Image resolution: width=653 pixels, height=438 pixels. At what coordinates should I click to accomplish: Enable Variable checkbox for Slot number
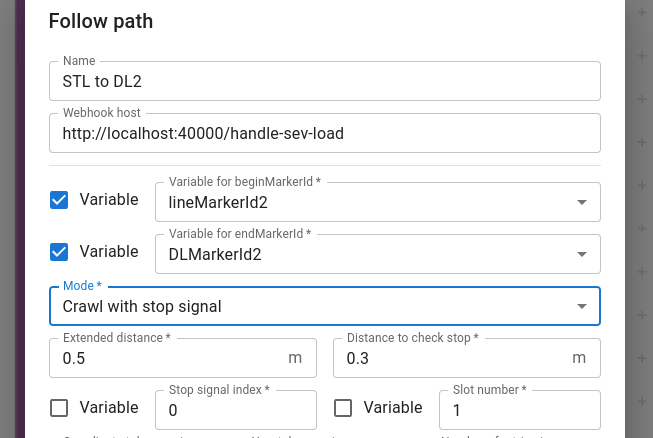coord(343,408)
